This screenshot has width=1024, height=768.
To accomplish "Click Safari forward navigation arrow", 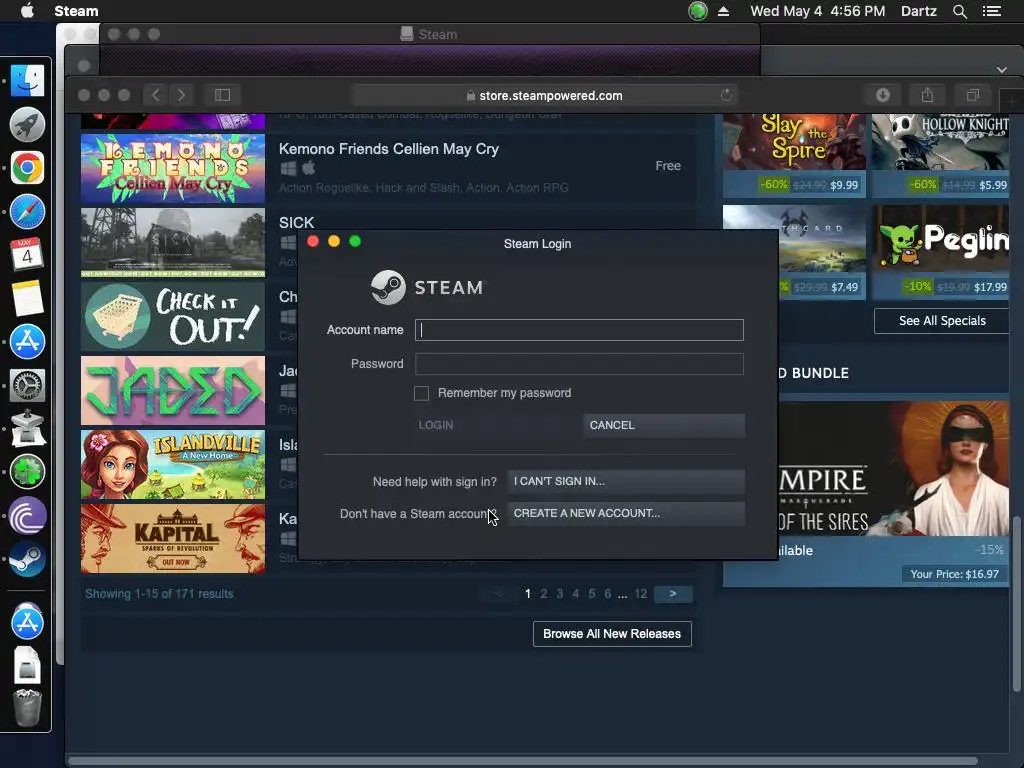I will pyautogui.click(x=182, y=95).
